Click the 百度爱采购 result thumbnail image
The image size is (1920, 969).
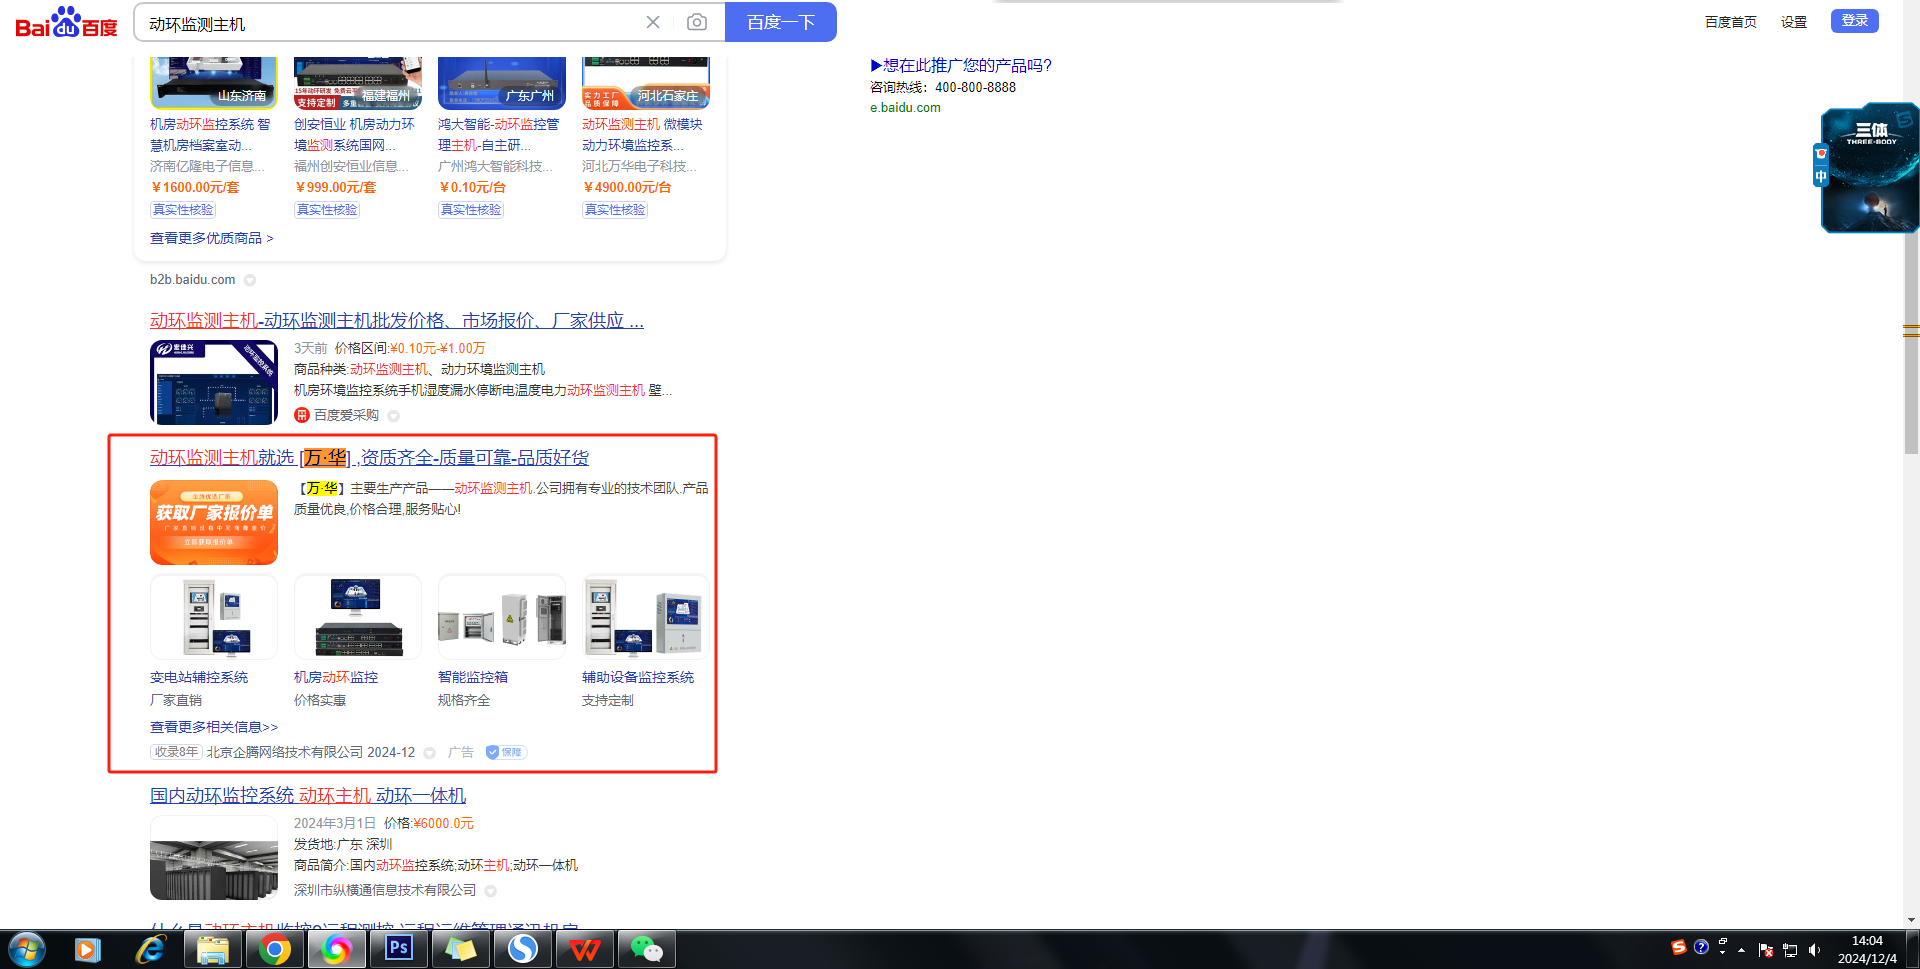214,382
